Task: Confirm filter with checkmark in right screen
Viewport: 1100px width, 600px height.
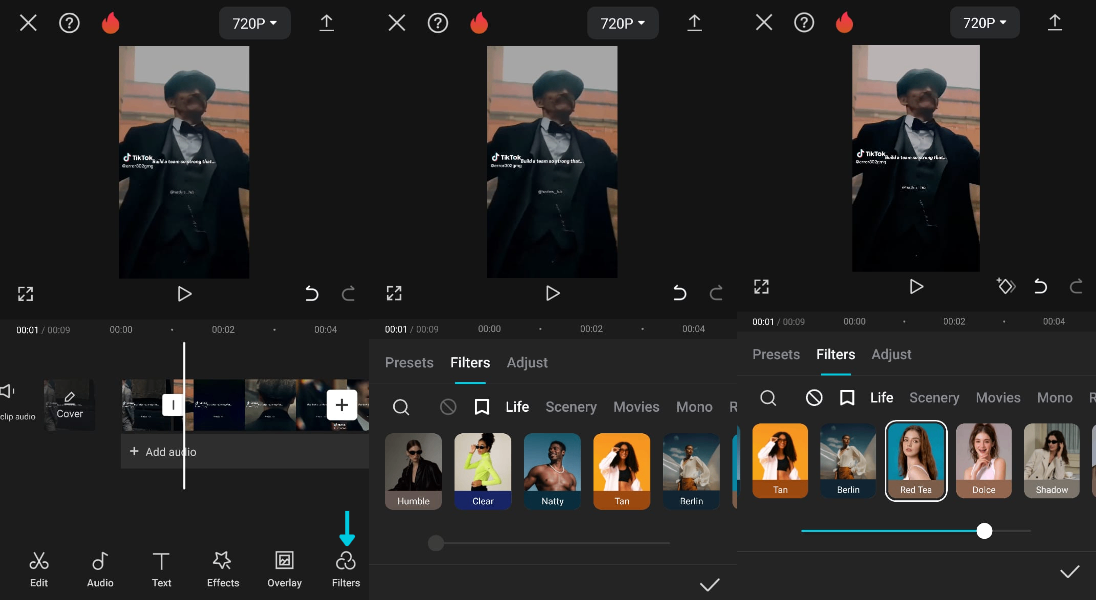Action: tap(1069, 572)
